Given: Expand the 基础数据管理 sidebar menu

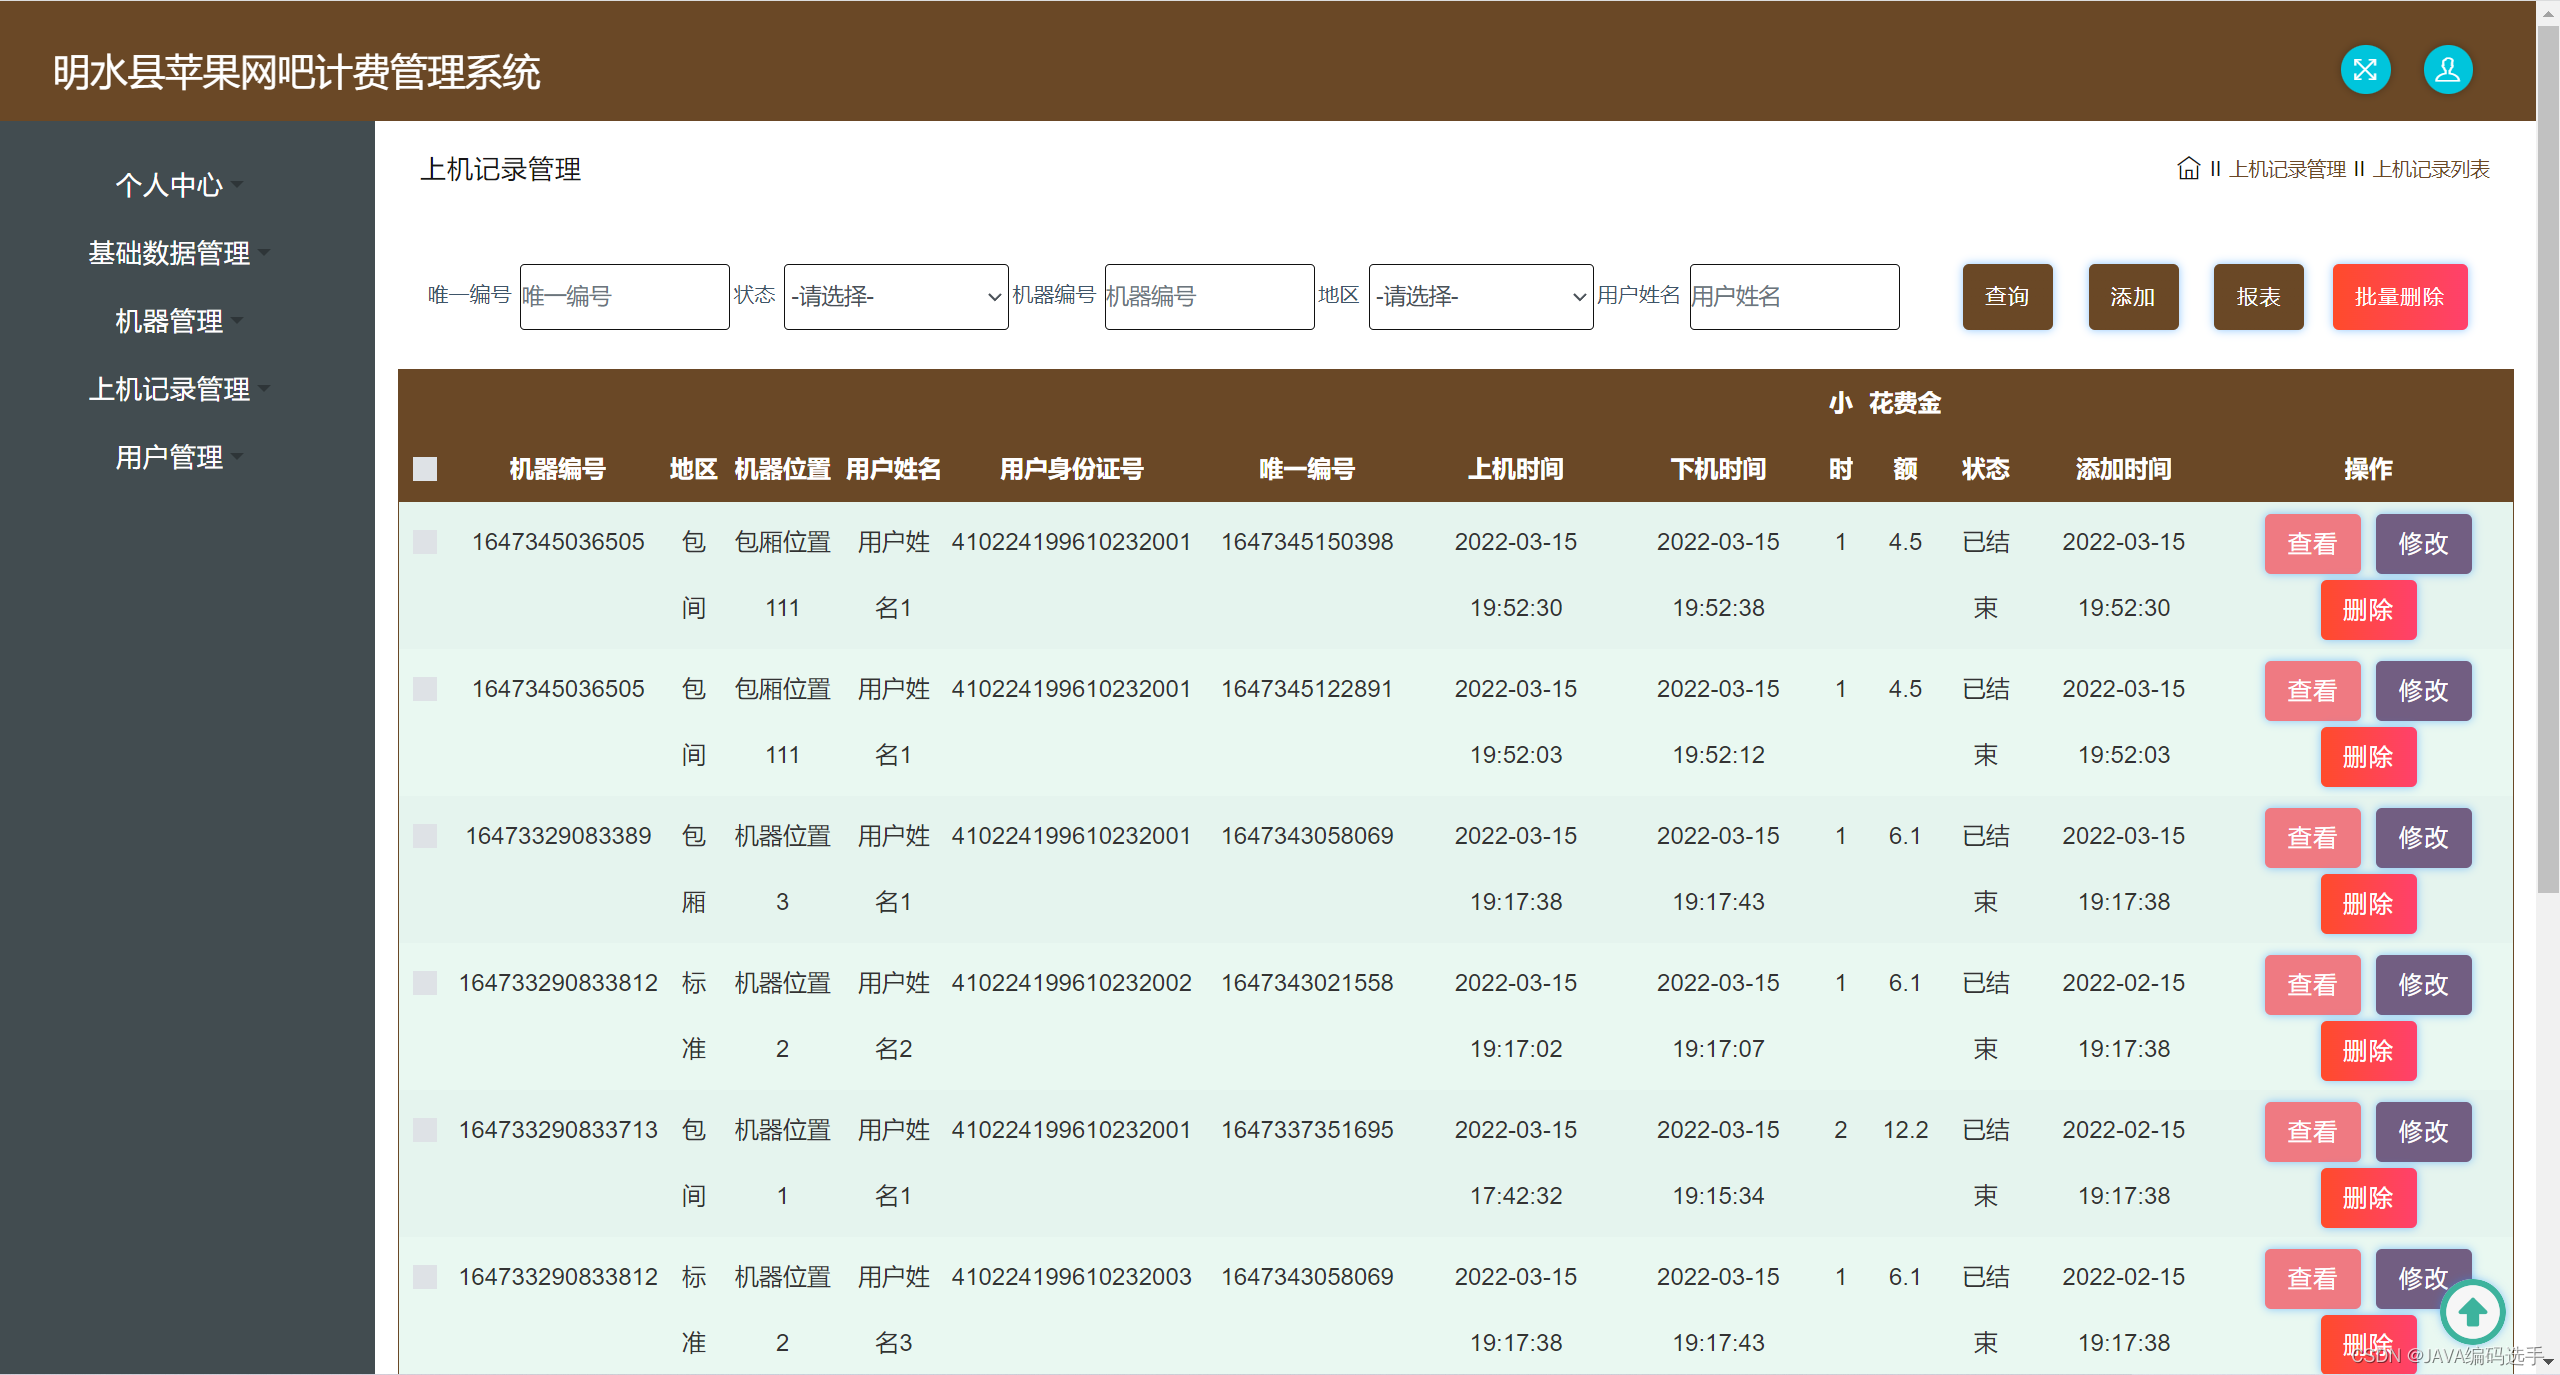Looking at the screenshot, I should tap(179, 253).
